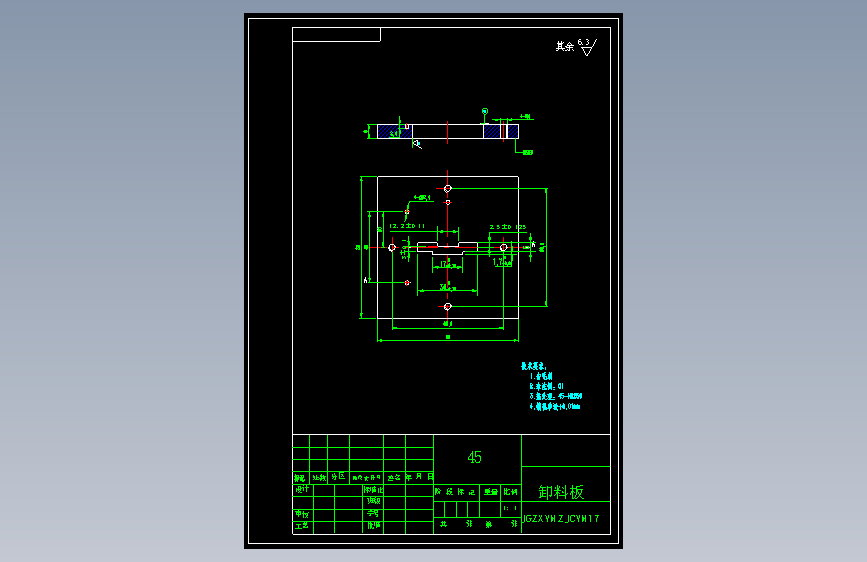Click the right hole on the horizontal centerline
The image size is (867, 562).
click(504, 248)
